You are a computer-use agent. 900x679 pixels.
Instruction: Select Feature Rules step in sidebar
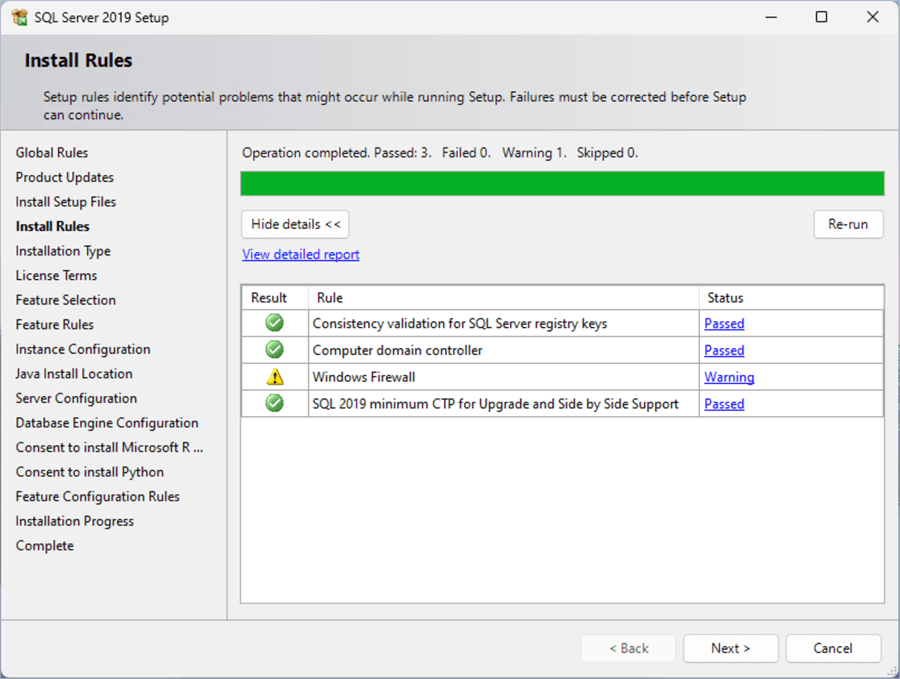(x=55, y=325)
